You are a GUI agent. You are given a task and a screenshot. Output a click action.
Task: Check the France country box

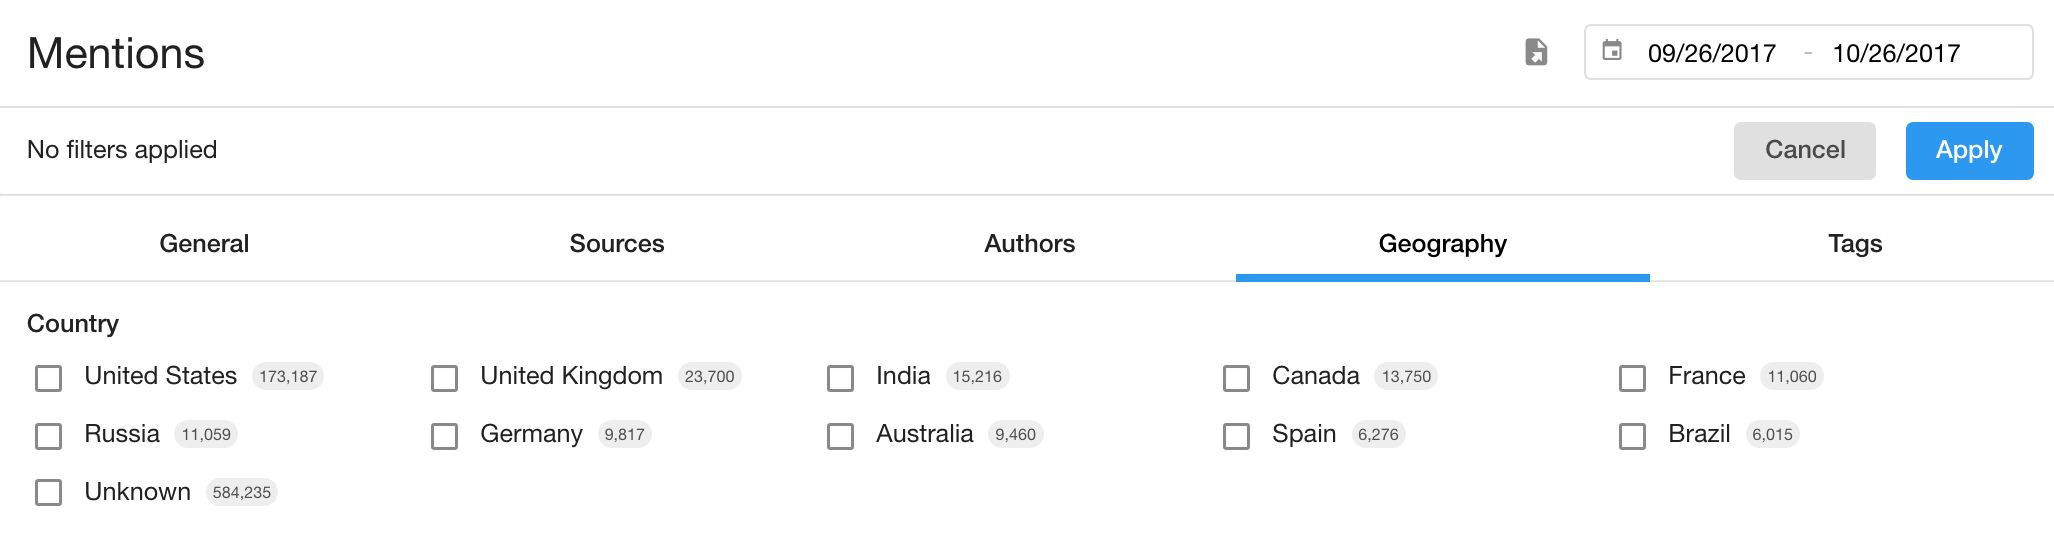click(1632, 378)
